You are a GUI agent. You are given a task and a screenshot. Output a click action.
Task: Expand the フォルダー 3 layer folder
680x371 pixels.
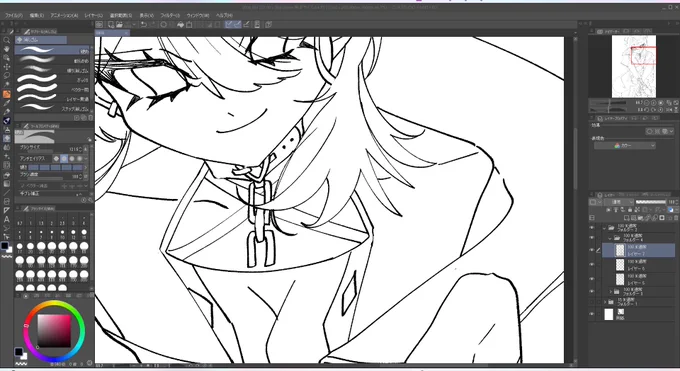(611, 292)
